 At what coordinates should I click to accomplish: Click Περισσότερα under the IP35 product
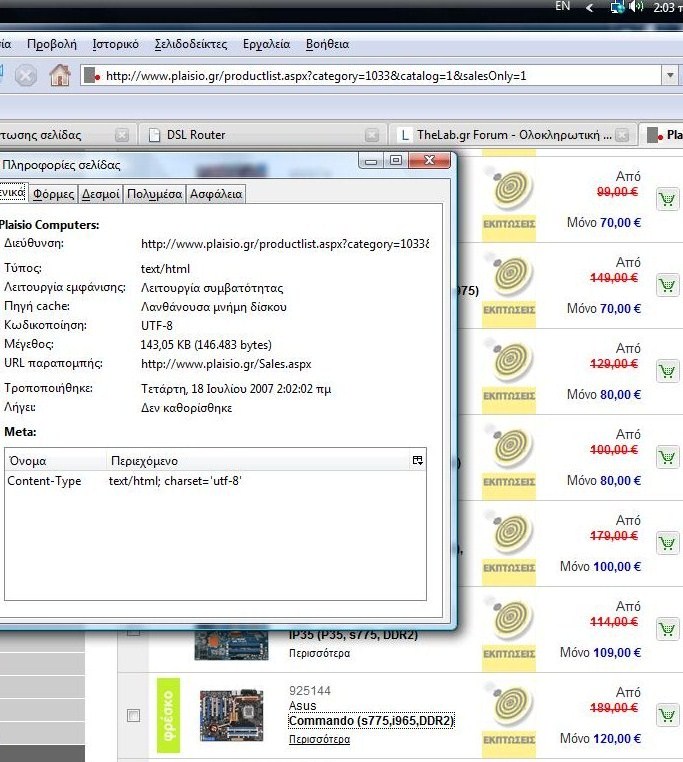pos(319,653)
